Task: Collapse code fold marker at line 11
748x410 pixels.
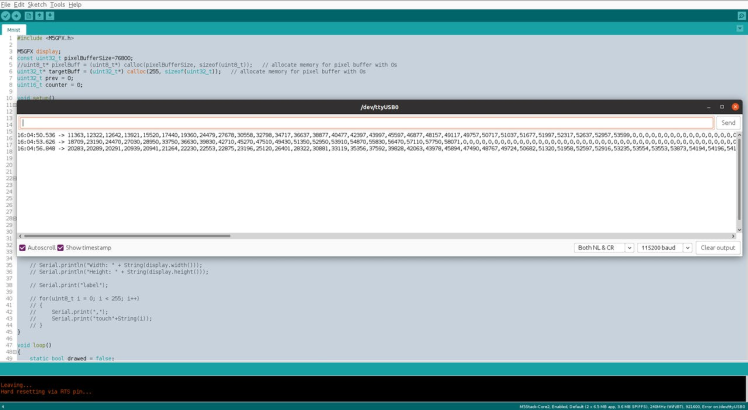Action: (14, 105)
